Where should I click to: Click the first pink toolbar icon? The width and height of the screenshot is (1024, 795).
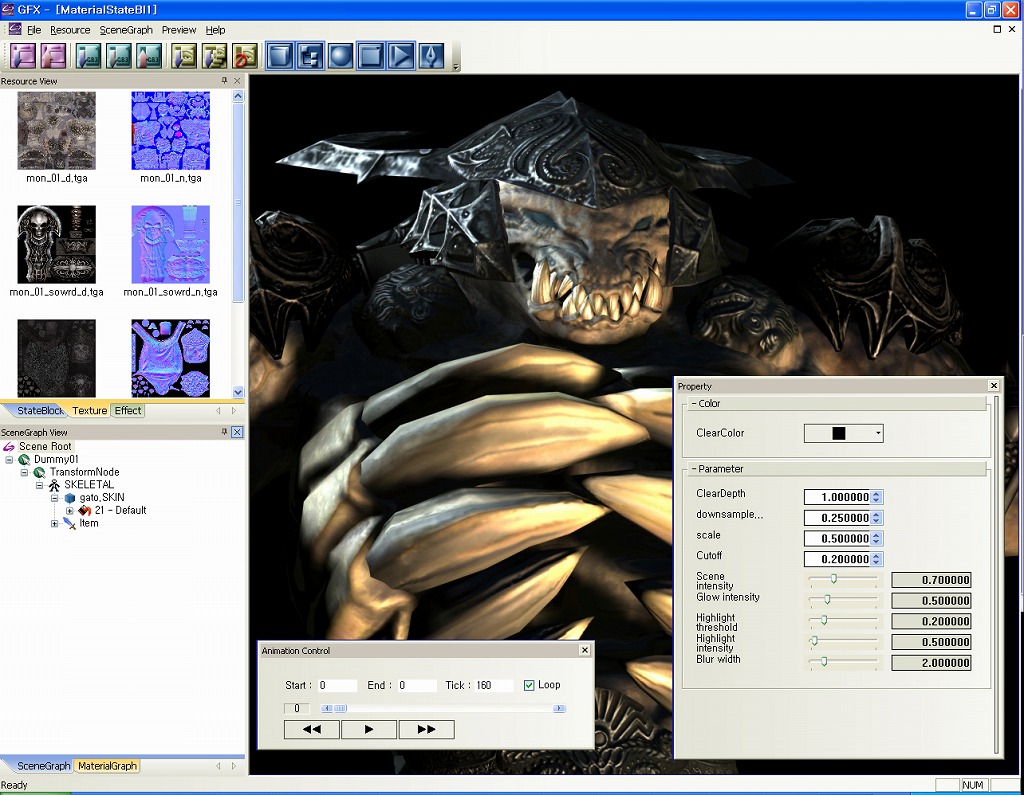tap(23, 56)
